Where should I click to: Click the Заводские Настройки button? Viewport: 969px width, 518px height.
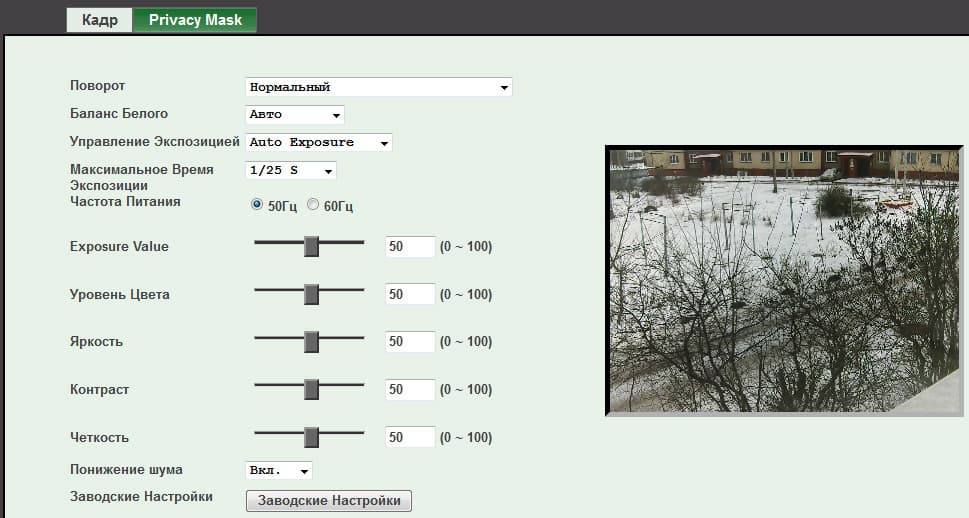329,501
